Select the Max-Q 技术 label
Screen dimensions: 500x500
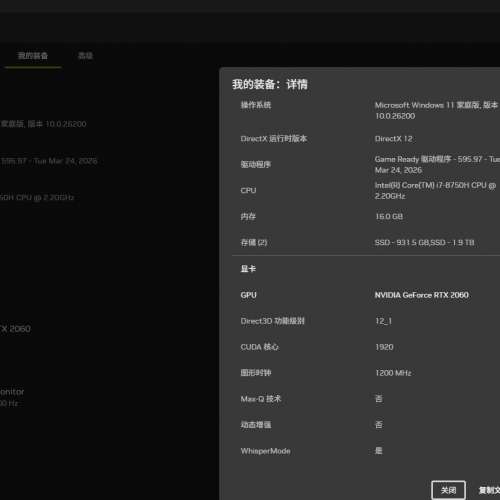[261, 399]
